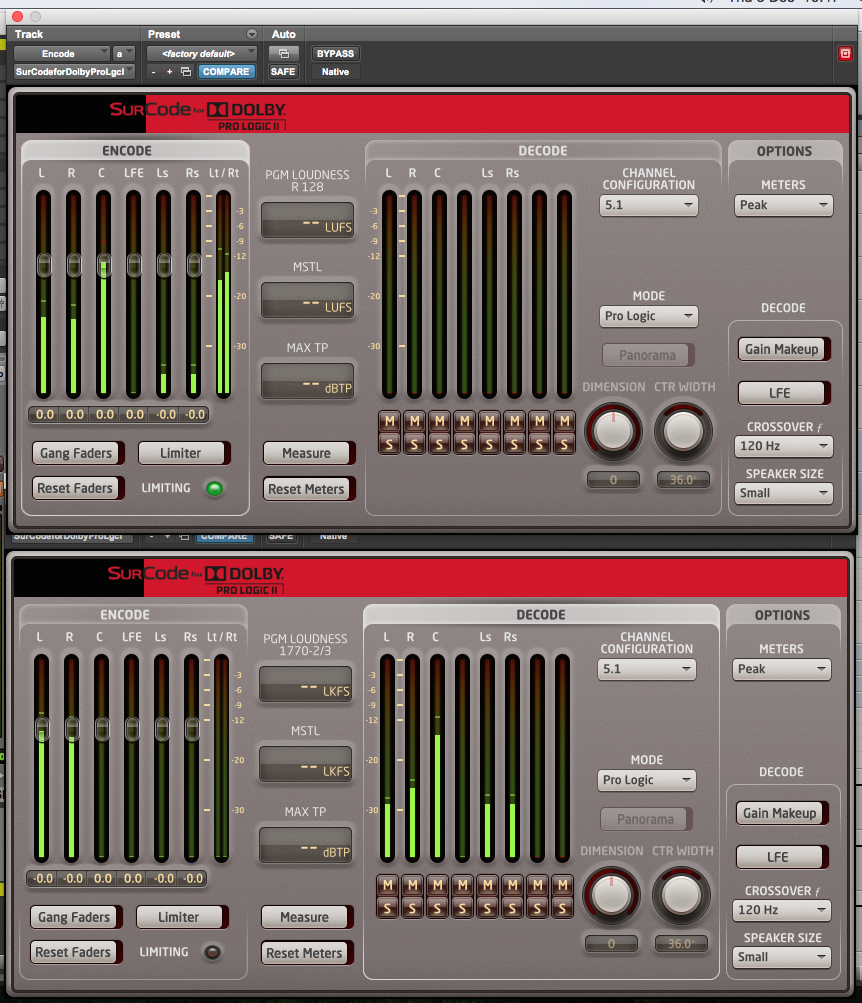Solo the C decode channel in top plugin
The width and height of the screenshot is (862, 1003).
click(x=439, y=443)
